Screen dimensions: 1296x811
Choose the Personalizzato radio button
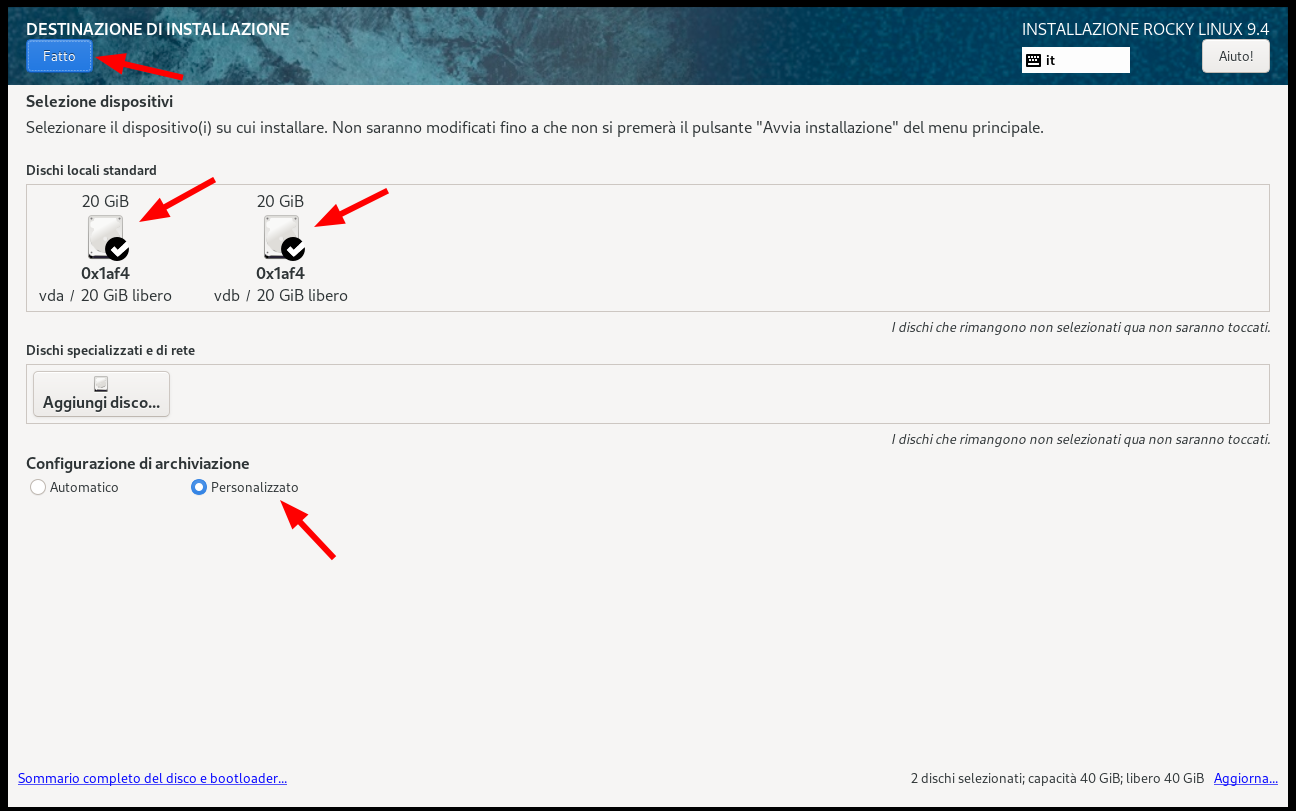tap(199, 487)
